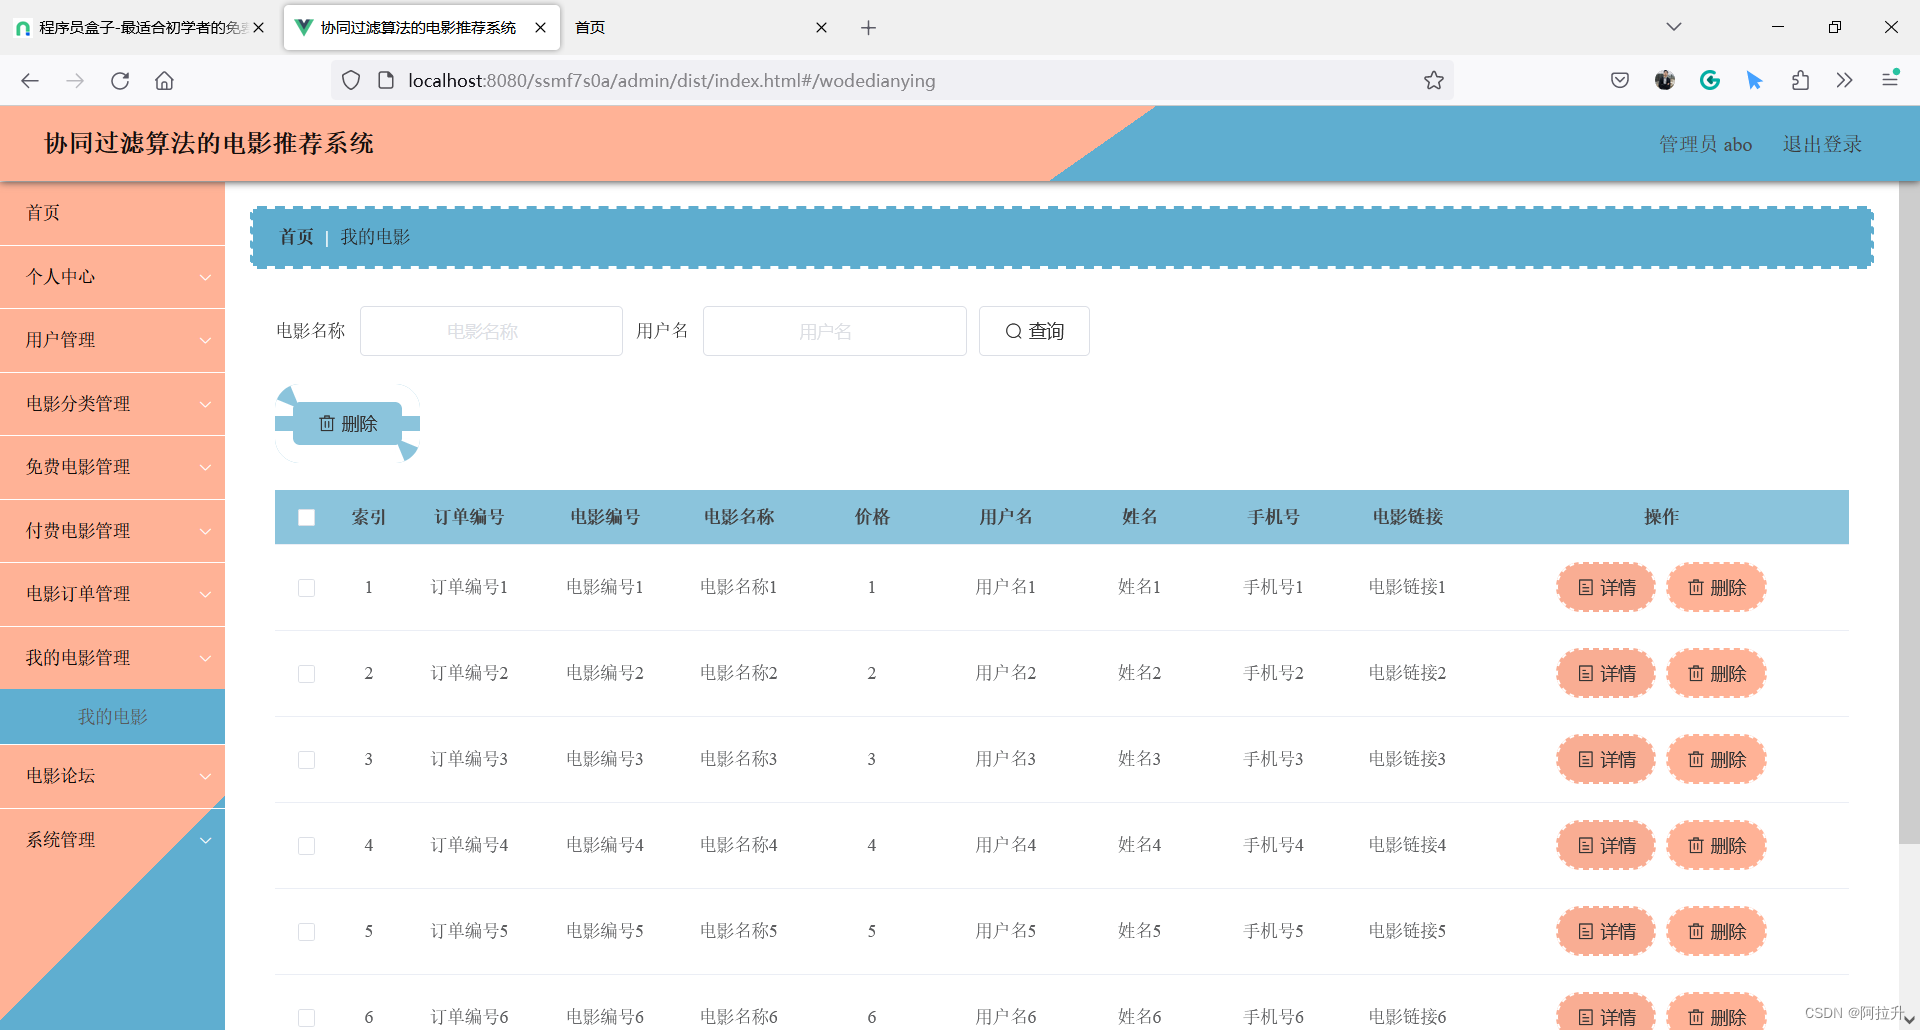1920x1030 pixels.
Task: Delete the 订单编号1 row
Action: [x=1716, y=588]
